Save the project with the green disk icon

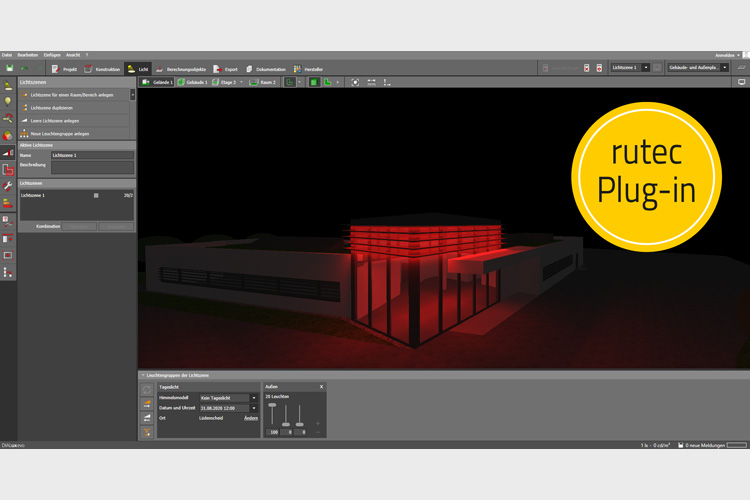pyautogui.click(x=10, y=68)
